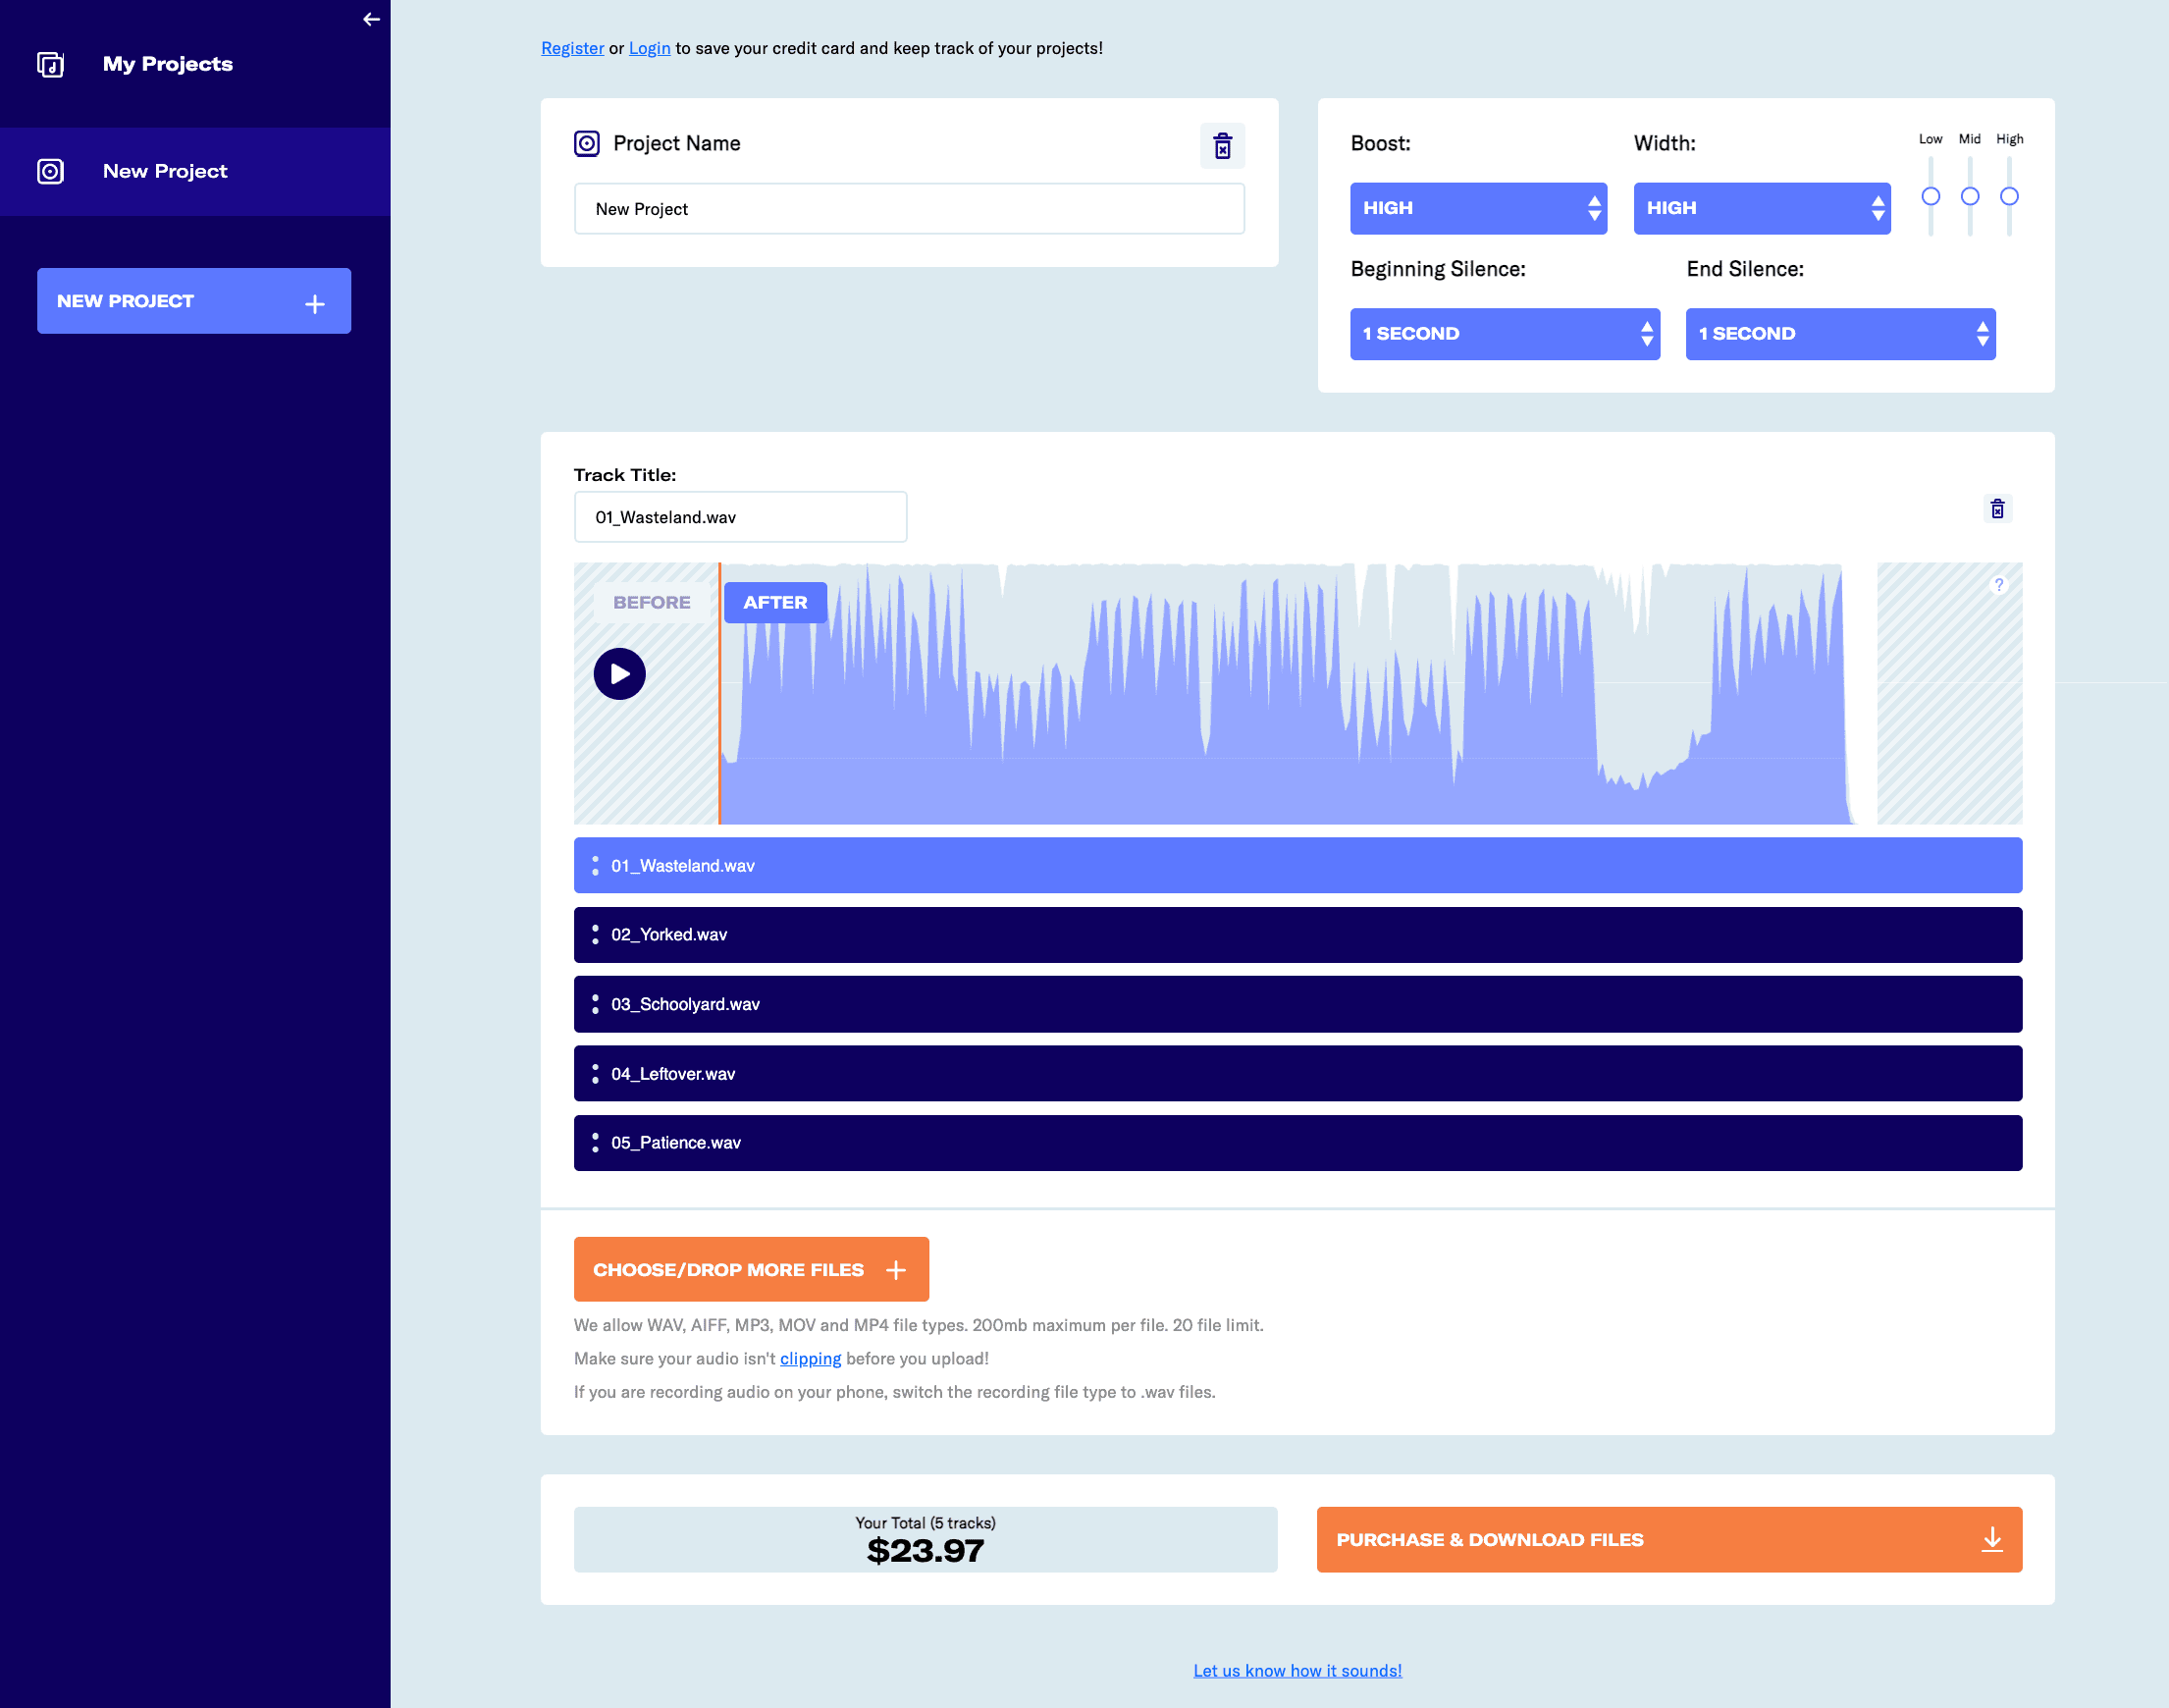
Task: Click the drag handle dots on 01_Wasteland.wav row
Action: [x=595, y=866]
